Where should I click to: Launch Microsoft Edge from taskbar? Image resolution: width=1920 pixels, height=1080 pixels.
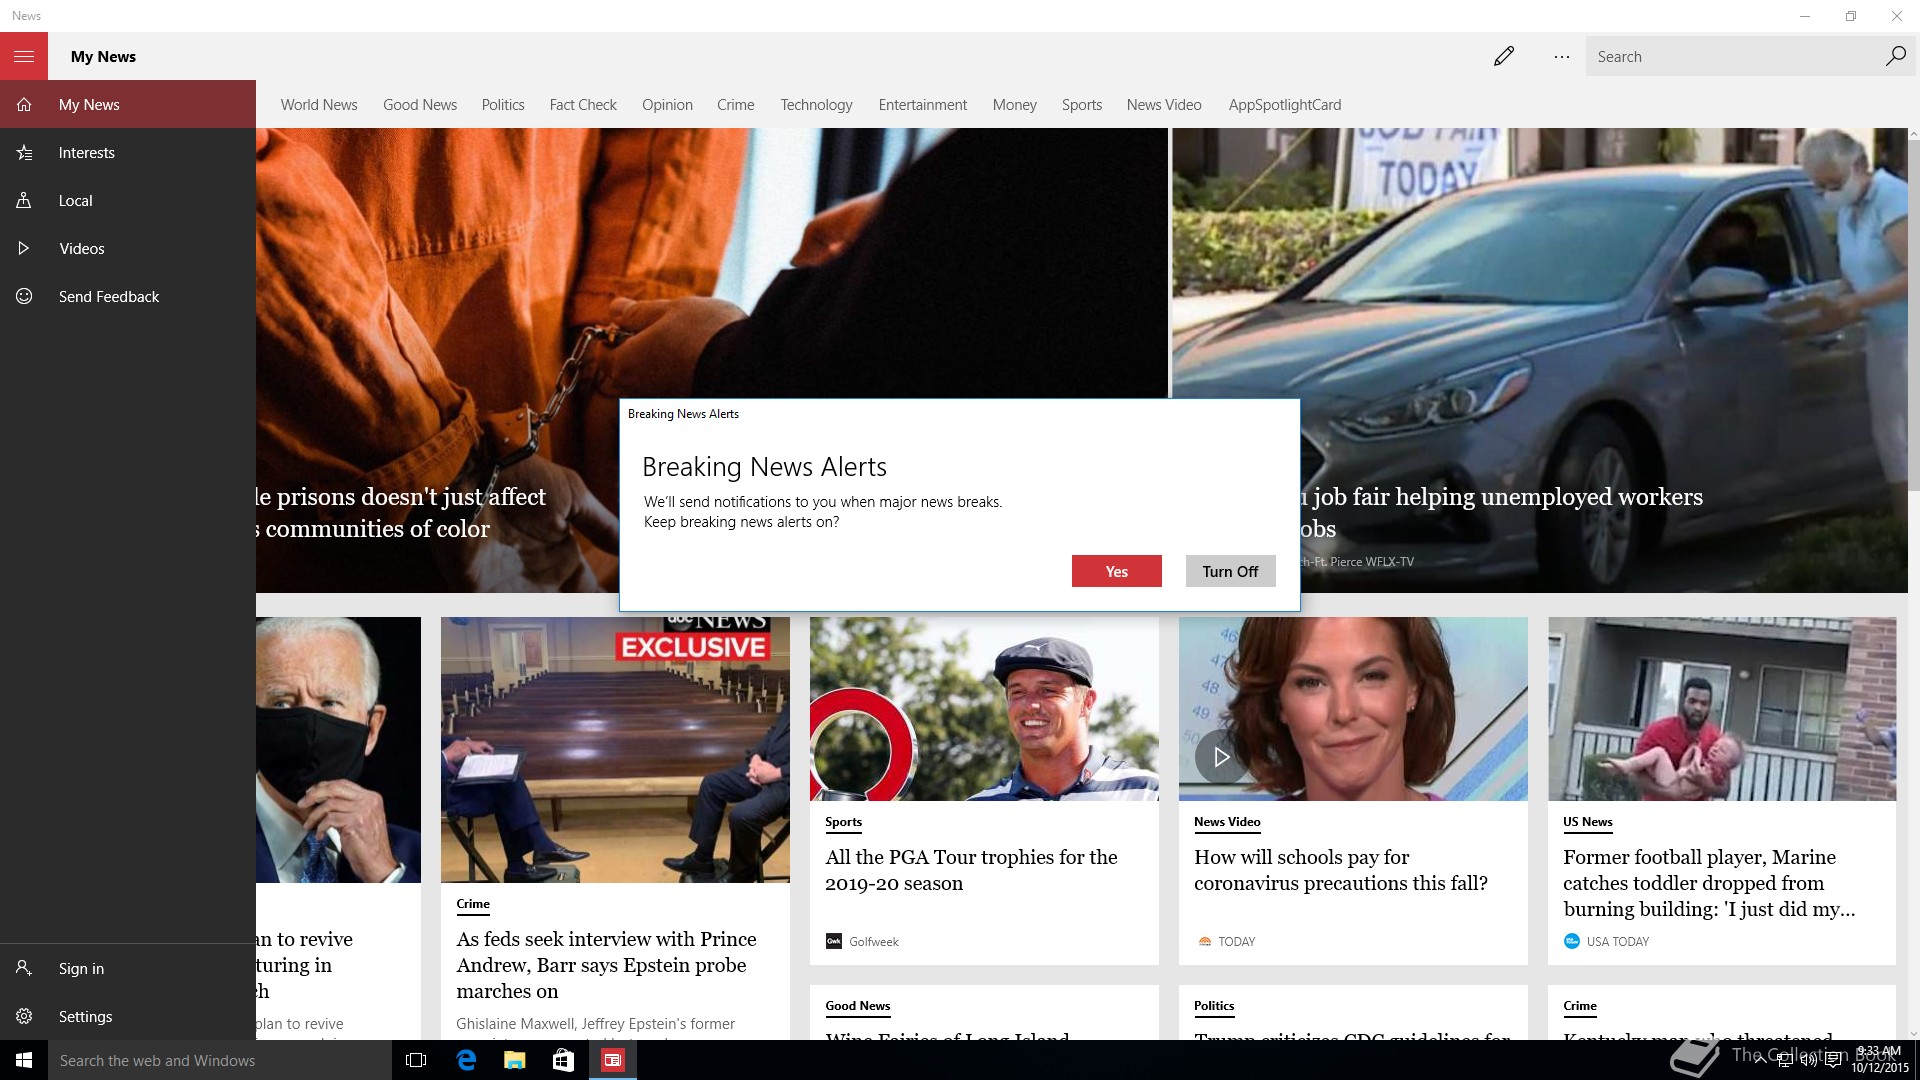(466, 1060)
